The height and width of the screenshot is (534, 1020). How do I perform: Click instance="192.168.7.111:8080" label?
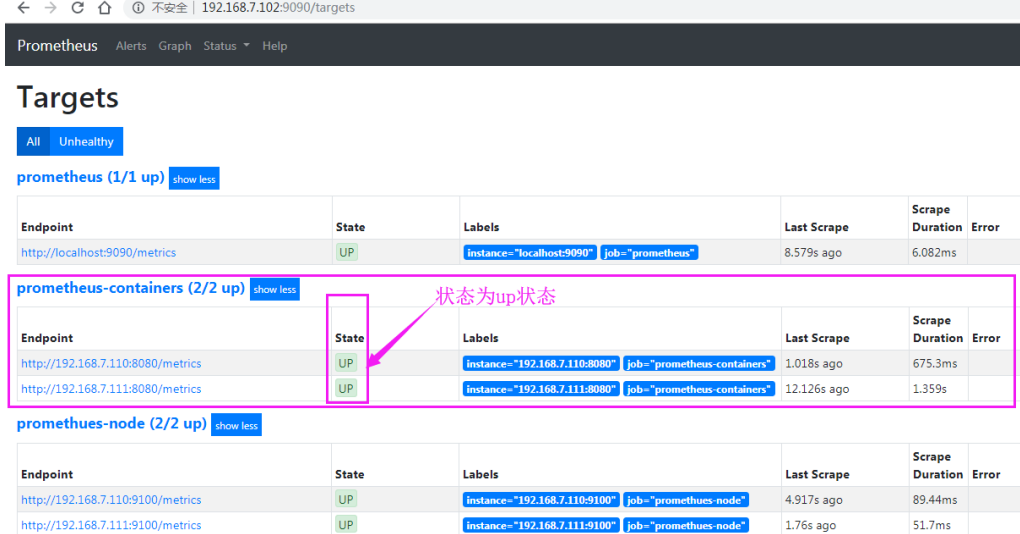pos(541,389)
